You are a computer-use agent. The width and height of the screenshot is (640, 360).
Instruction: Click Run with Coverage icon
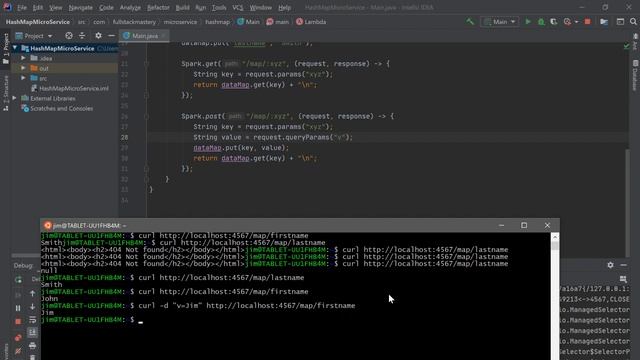point(554,22)
